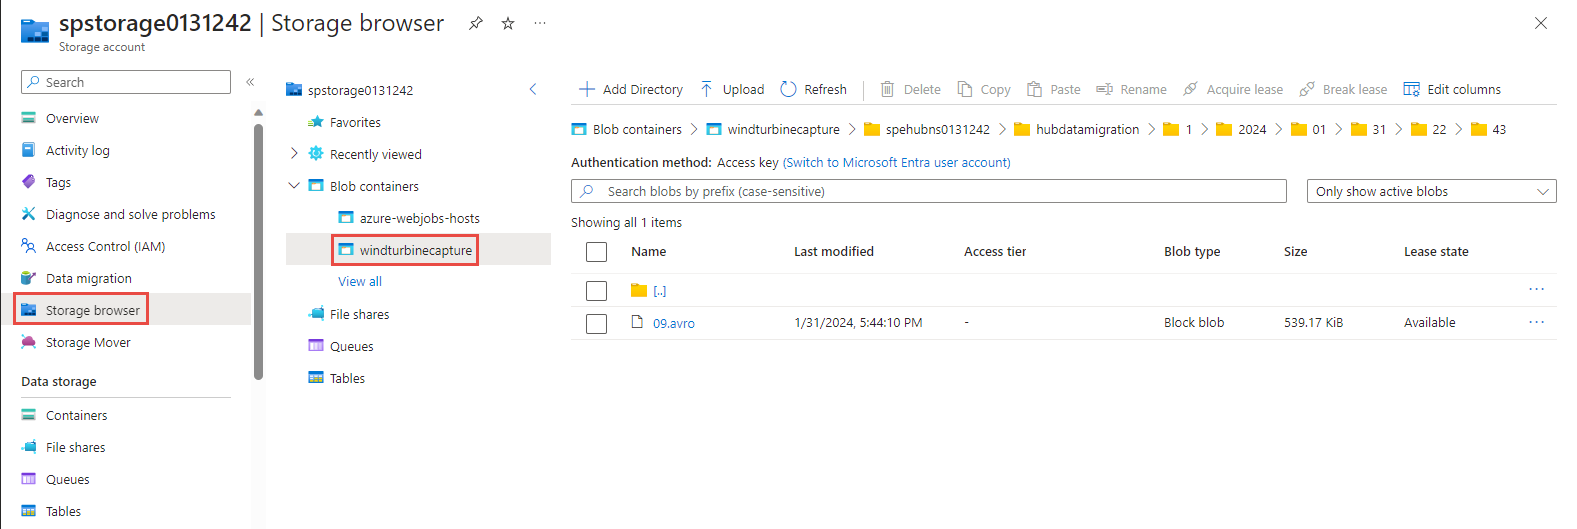Navigate to 31 breadcrumb folder

click(x=1379, y=129)
